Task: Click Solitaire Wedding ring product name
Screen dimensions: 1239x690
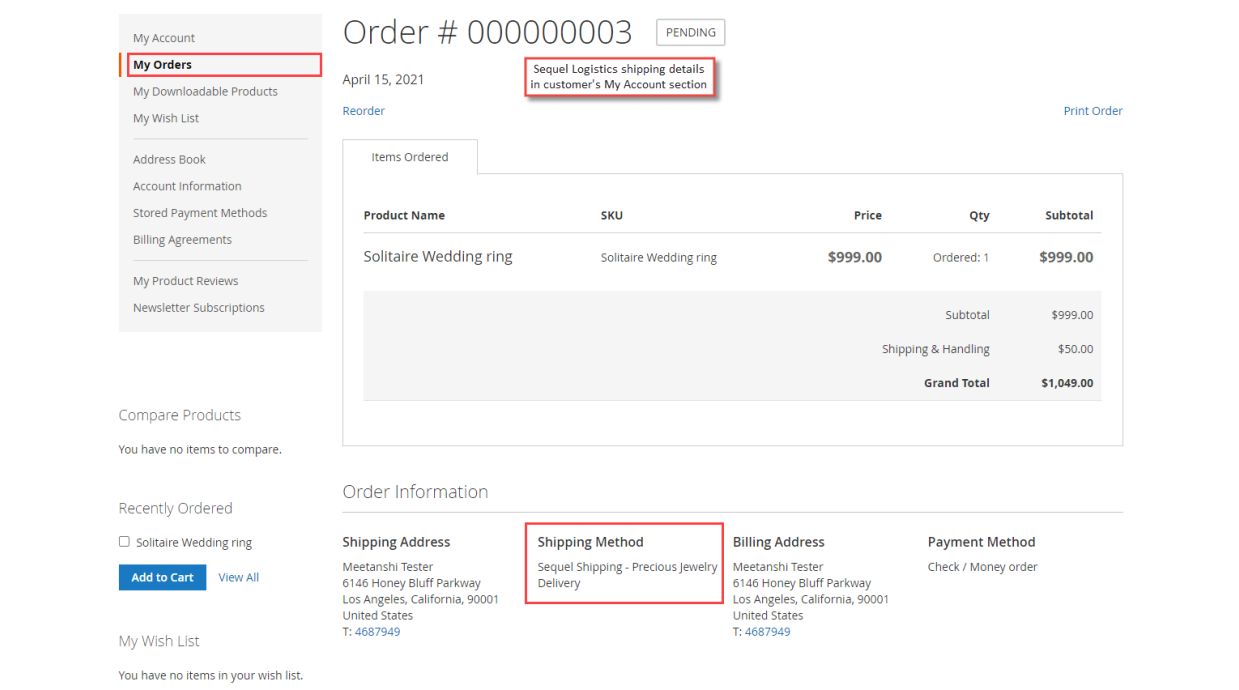Action: click(437, 257)
